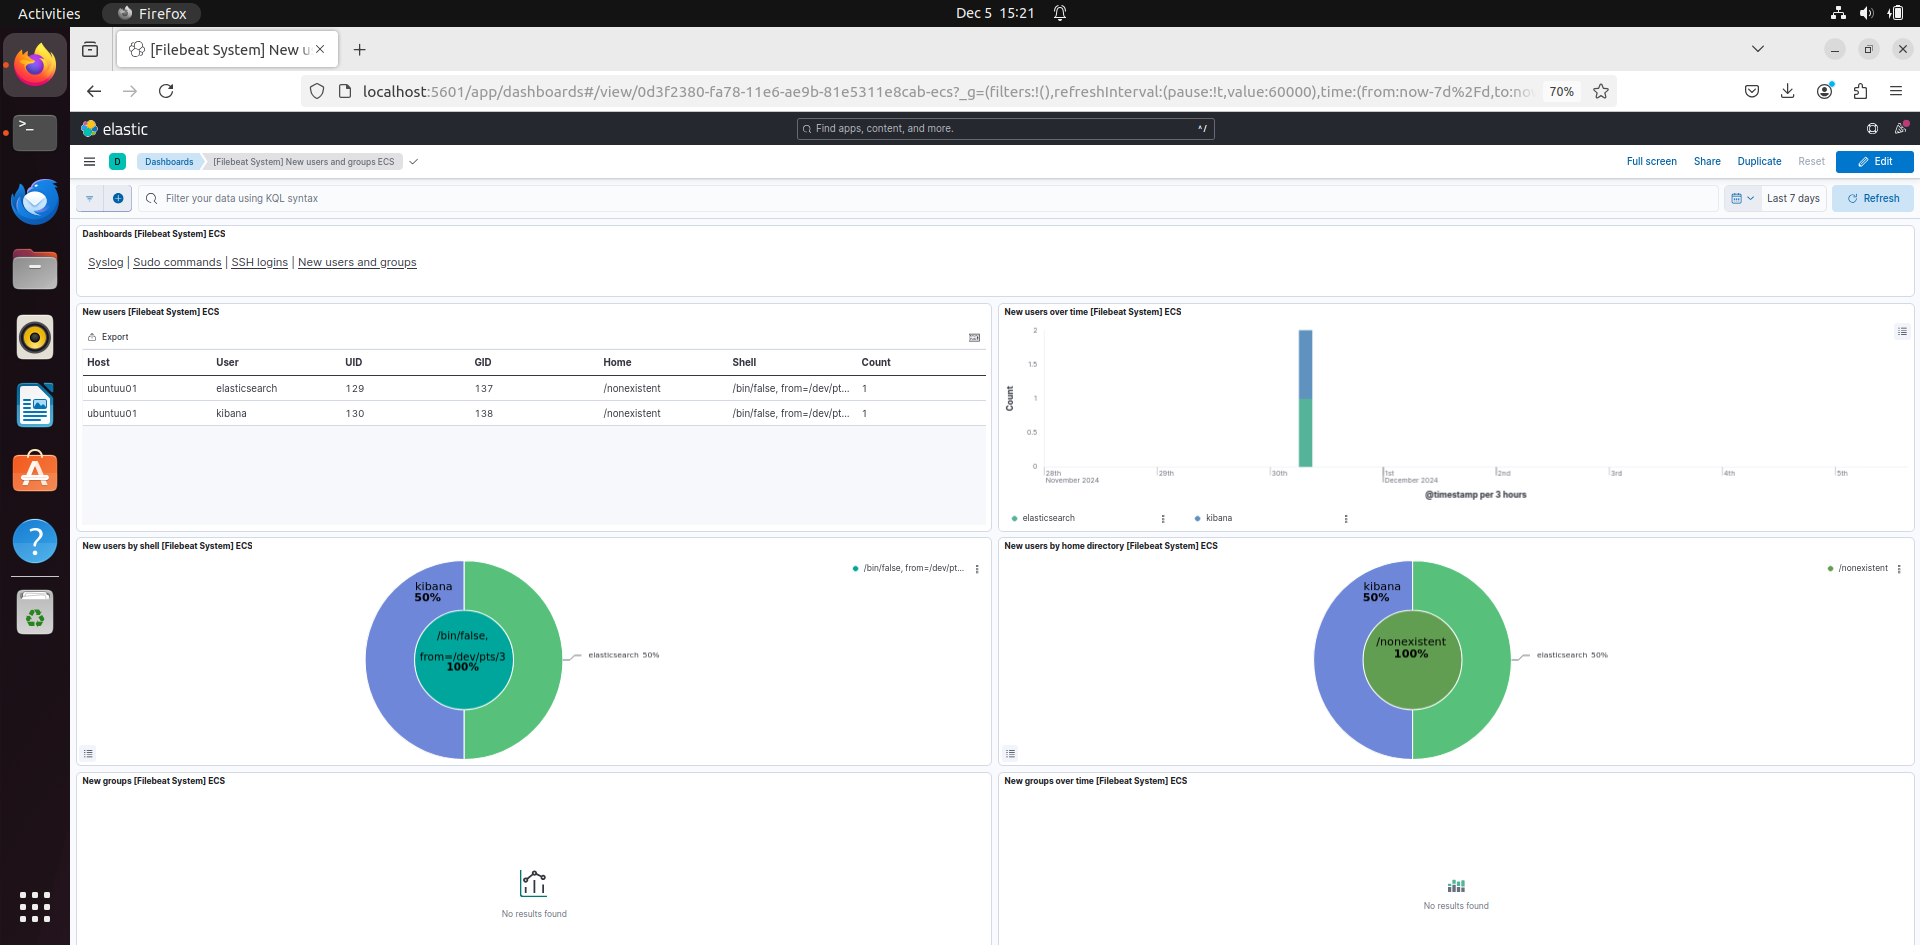Toggle legend on New users over time chart
This screenshot has width=1920, height=945.
point(1902,331)
